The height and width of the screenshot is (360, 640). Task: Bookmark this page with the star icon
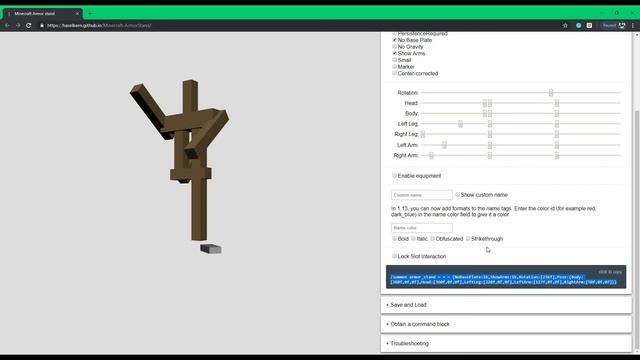pos(565,25)
